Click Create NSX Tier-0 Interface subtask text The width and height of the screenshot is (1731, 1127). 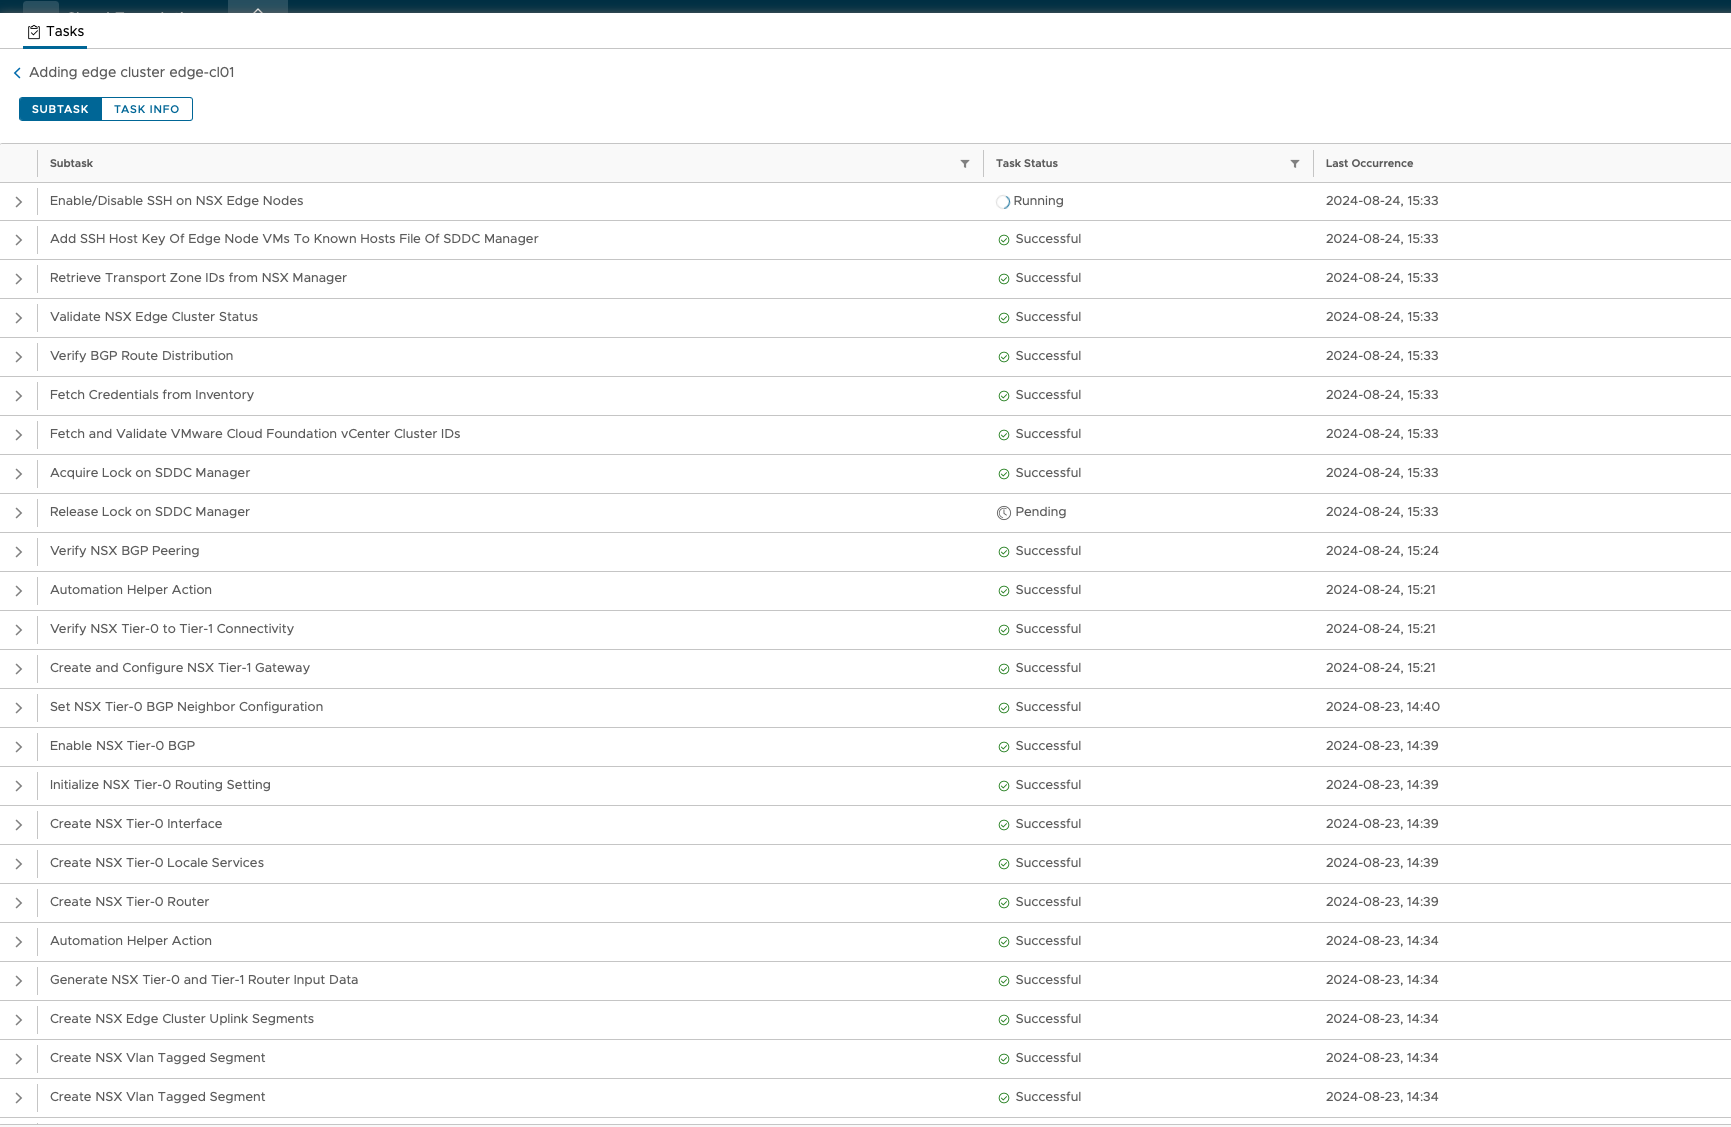pyautogui.click(x=136, y=824)
